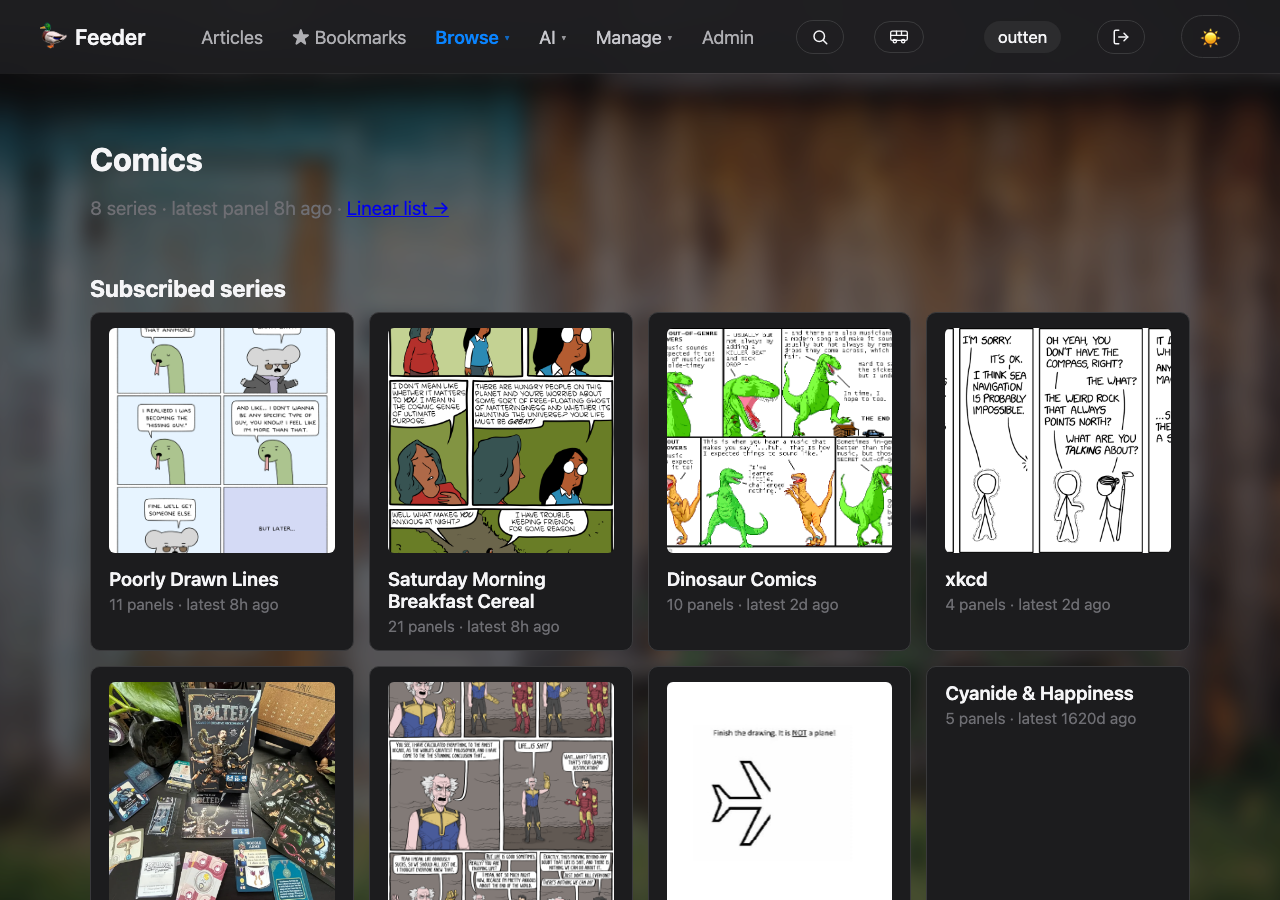Click '4 panels · latest 2d ago' text
The width and height of the screenshot is (1280, 900).
[x=1028, y=605]
